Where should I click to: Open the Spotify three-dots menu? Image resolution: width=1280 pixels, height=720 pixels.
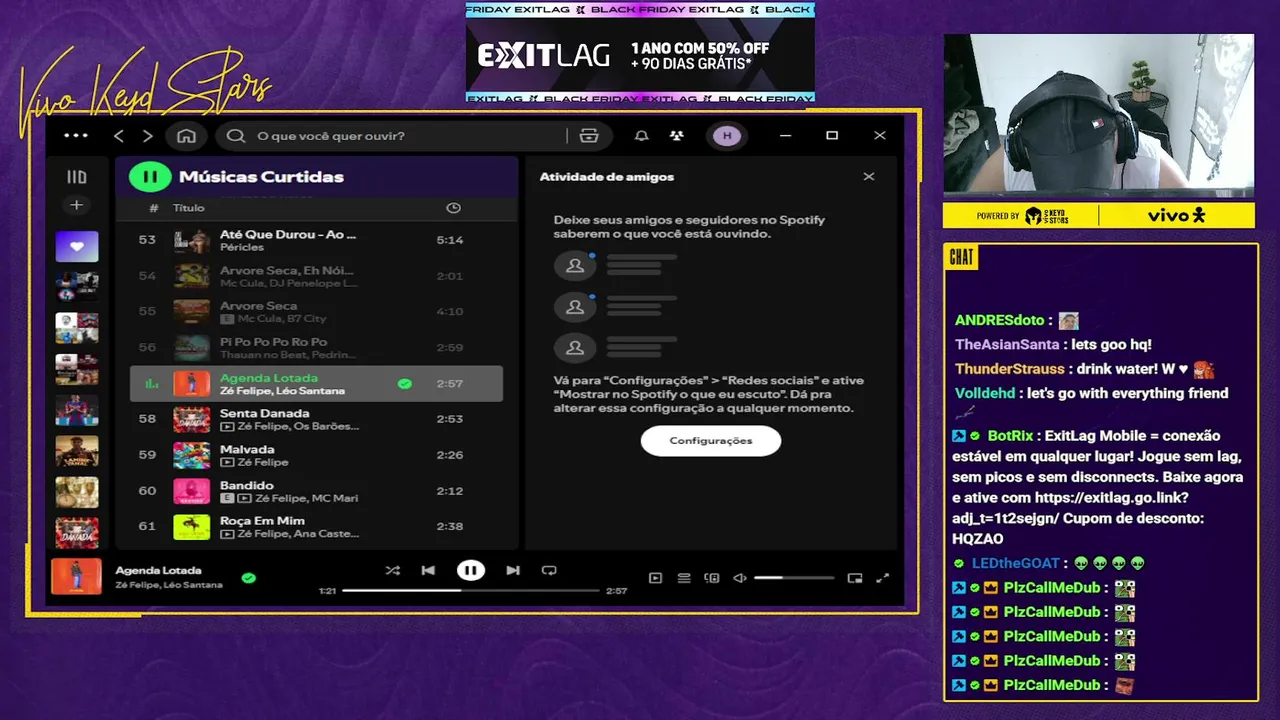click(x=76, y=136)
